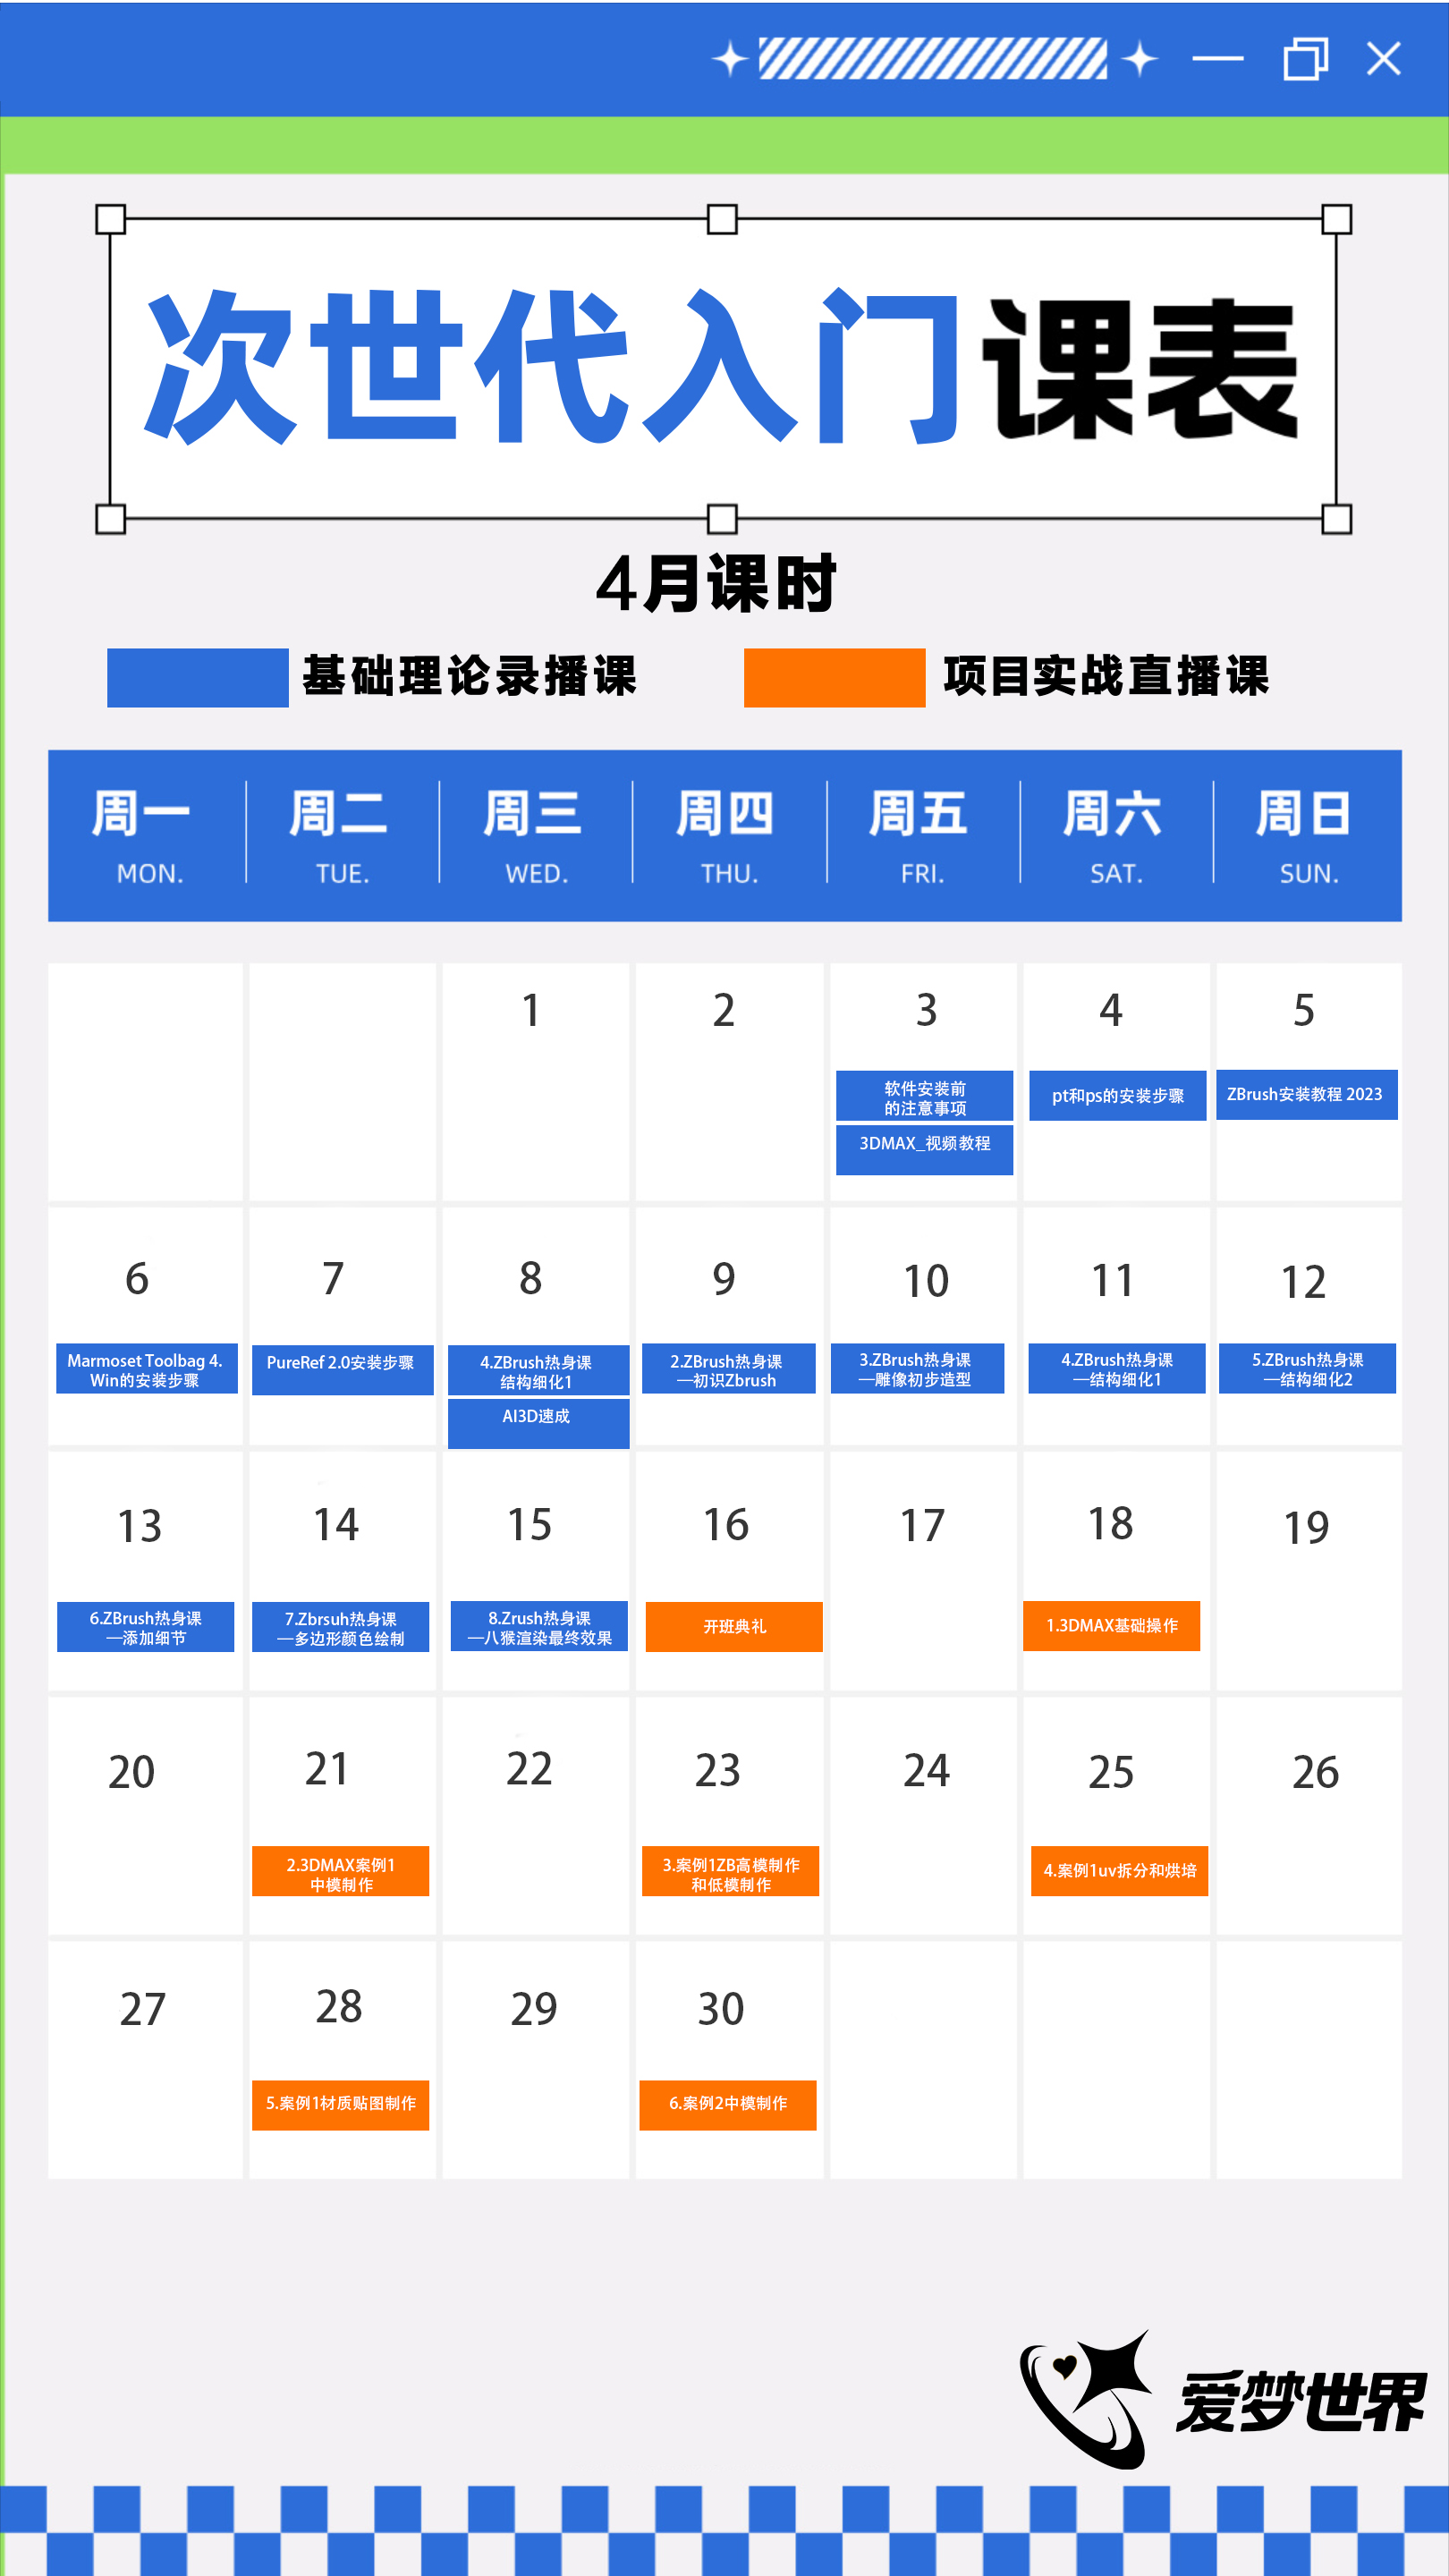Click the orange swatch beside 项目实战直播课
The height and width of the screenshot is (2576, 1449).
pyautogui.click(x=834, y=678)
